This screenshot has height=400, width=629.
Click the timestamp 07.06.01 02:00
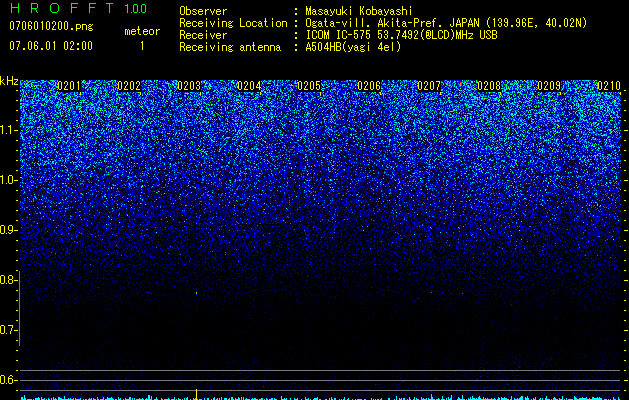pyautogui.click(x=51, y=46)
